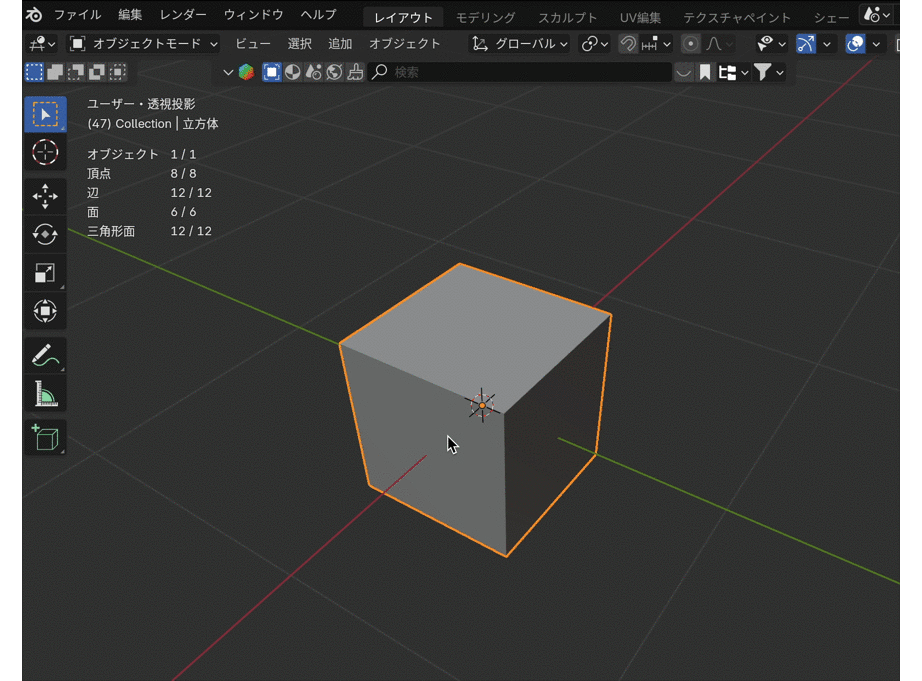The width and height of the screenshot is (922, 681).
Task: Switch to Intersect selection mode
Action: (118, 72)
